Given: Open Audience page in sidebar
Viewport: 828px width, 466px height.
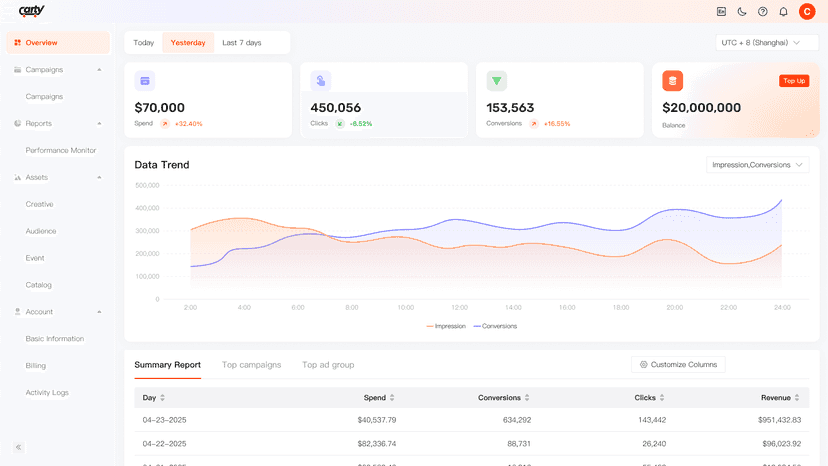Looking at the screenshot, I should [x=41, y=231].
